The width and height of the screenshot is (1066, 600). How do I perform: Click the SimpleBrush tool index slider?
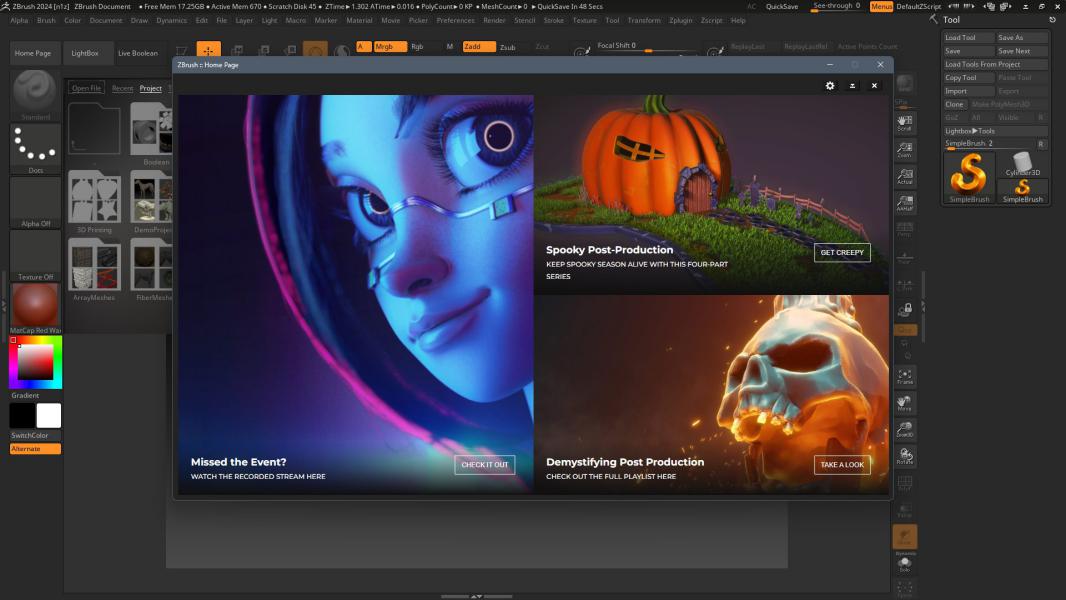pos(988,144)
